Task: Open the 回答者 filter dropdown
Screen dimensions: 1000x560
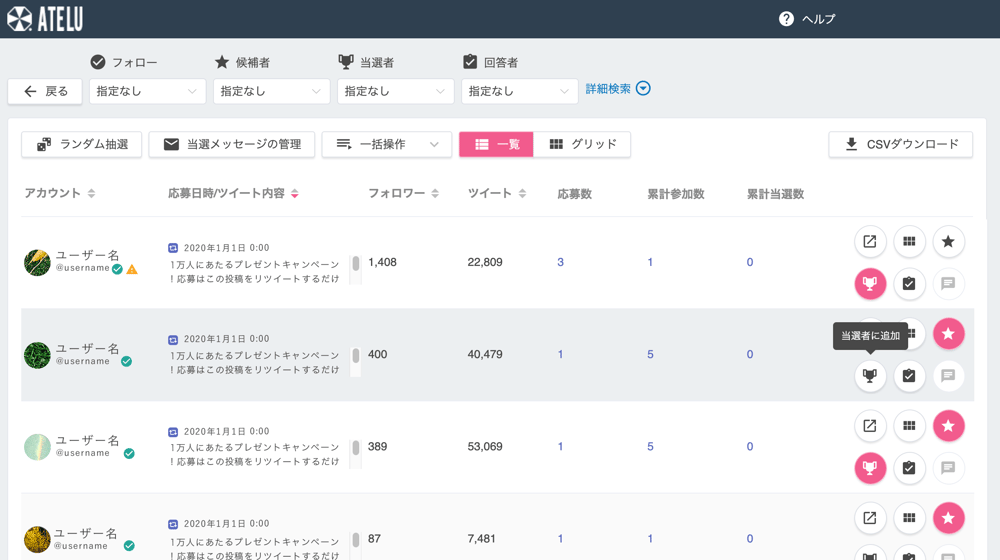Action: pos(519,91)
